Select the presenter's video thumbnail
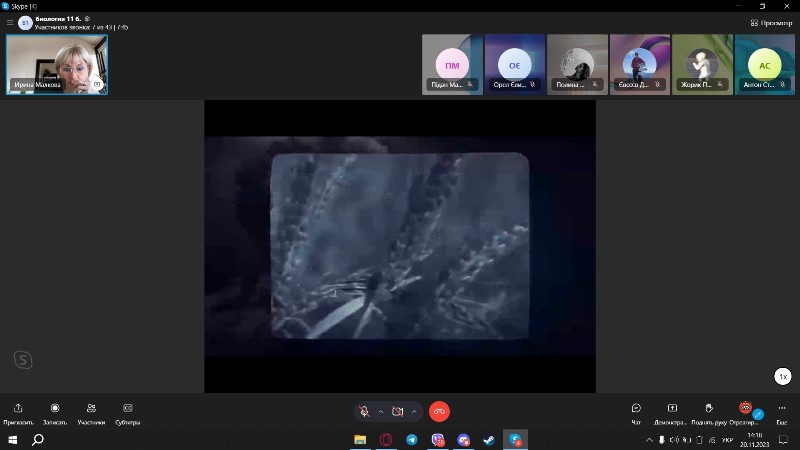Screen dimensions: 800x450 [57, 64]
